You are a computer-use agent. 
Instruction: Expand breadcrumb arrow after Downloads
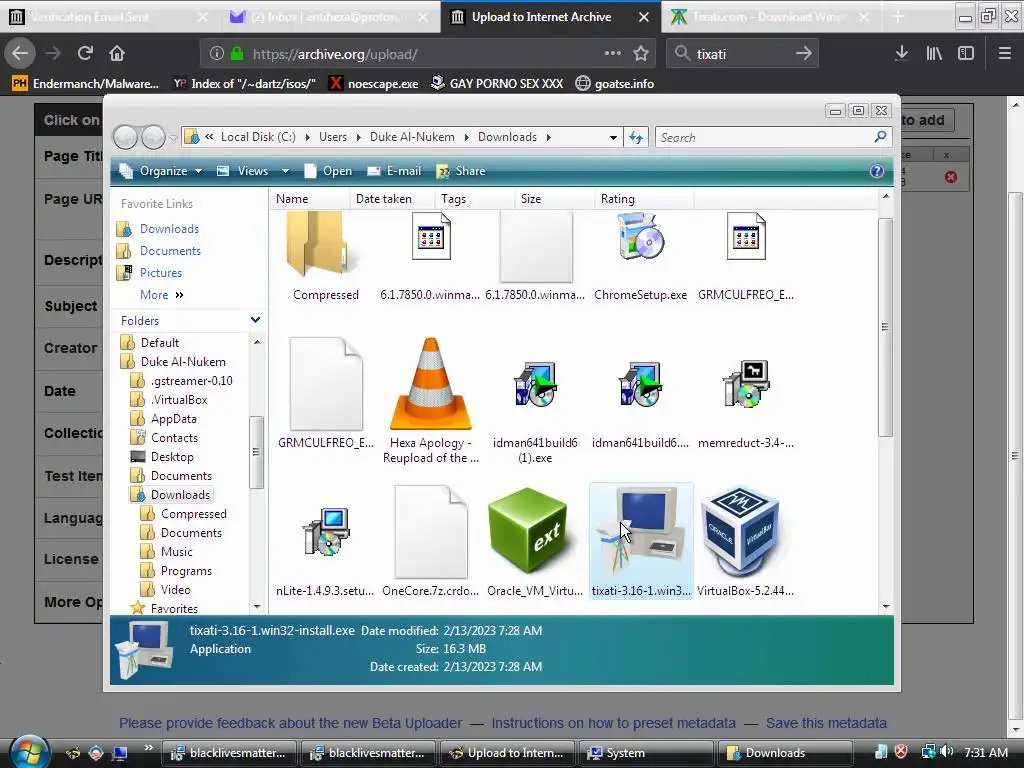pyautogui.click(x=549, y=137)
